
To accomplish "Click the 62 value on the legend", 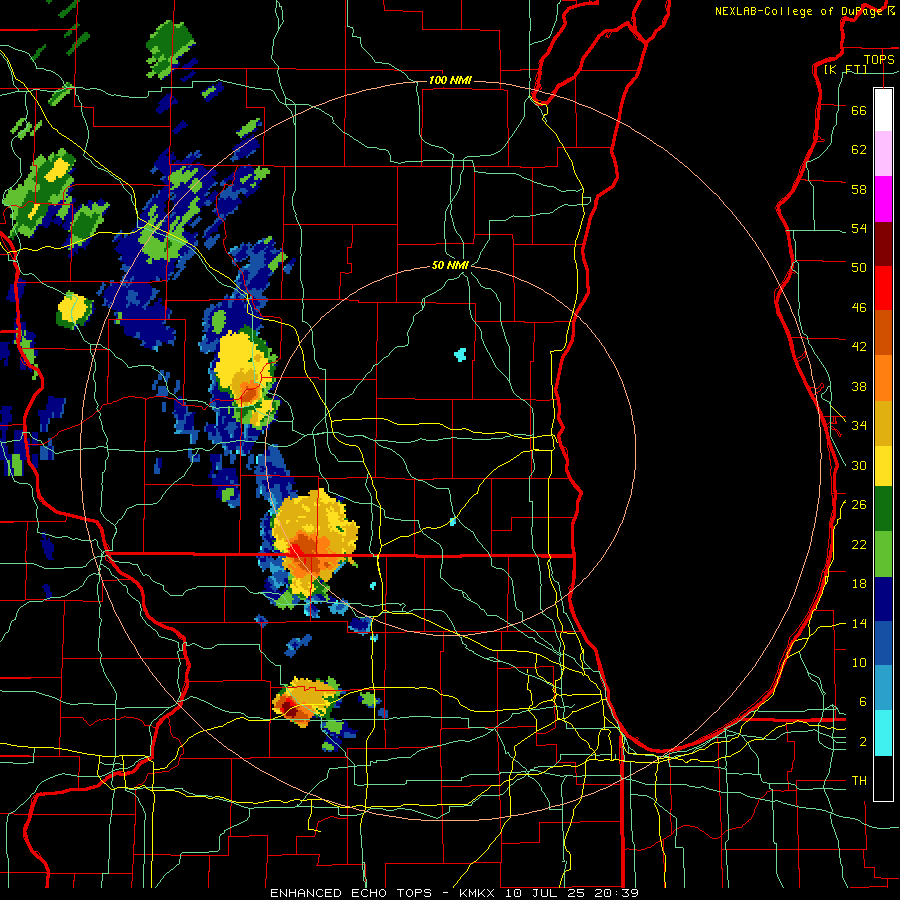I will pos(859,150).
